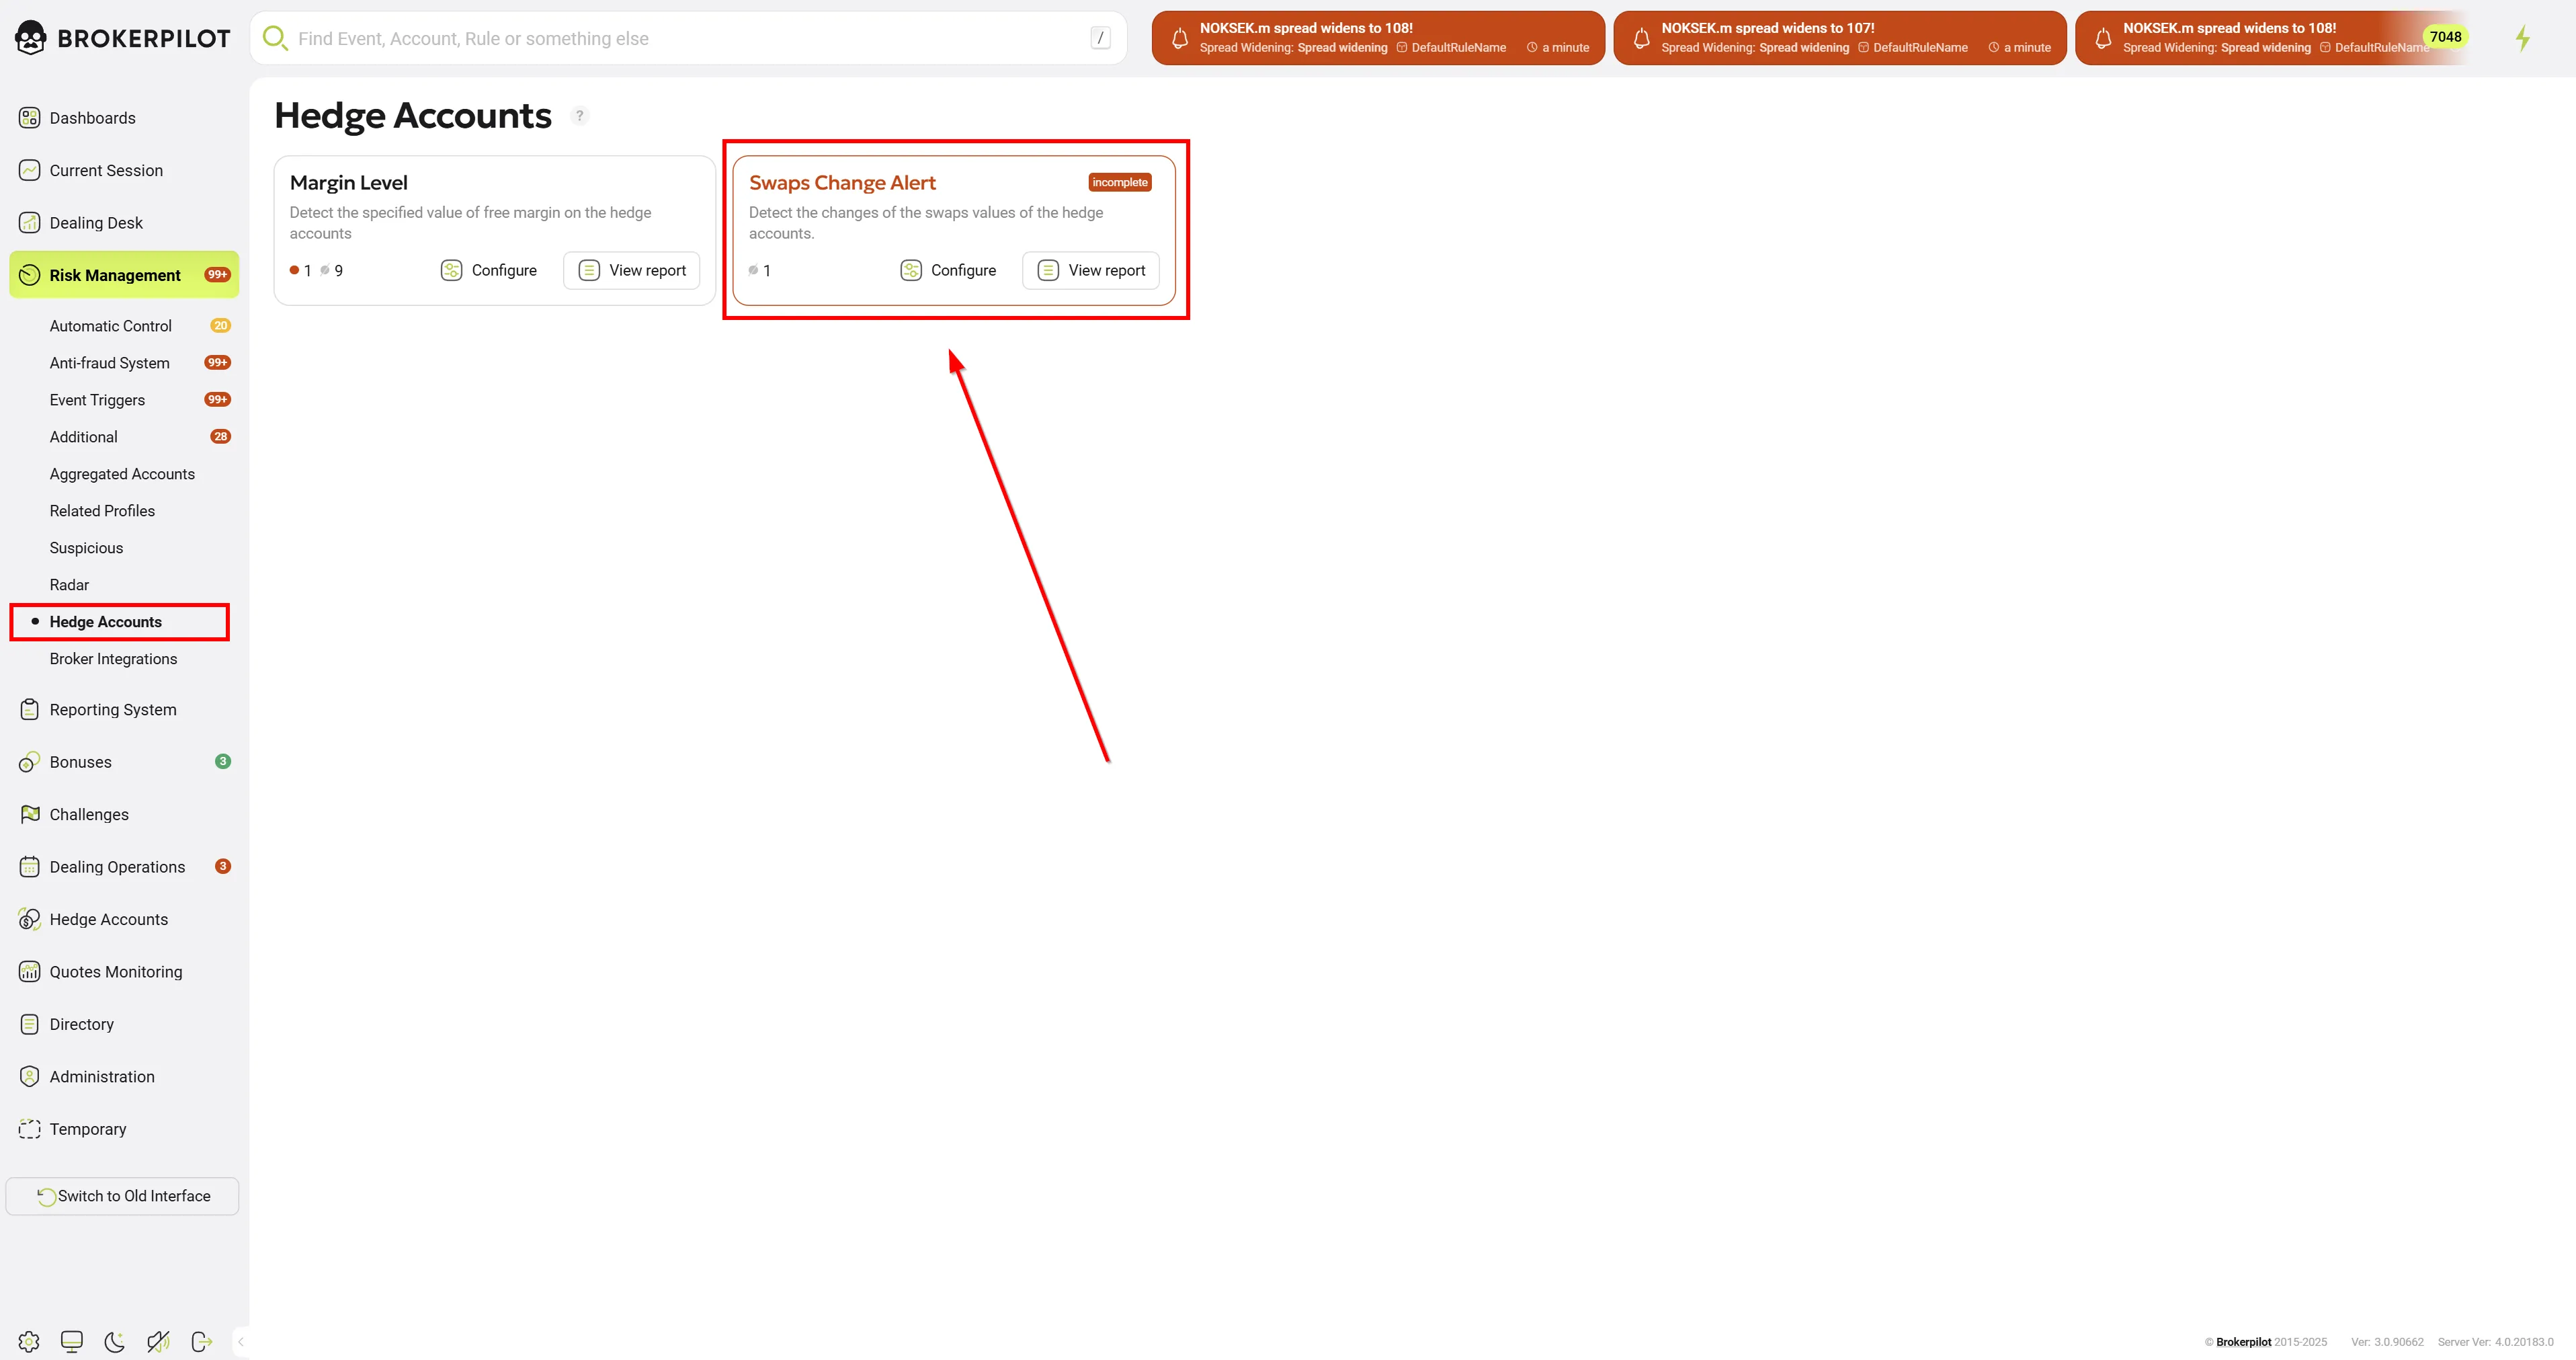
Task: Click the Risk Management shield icon
Action: point(30,275)
